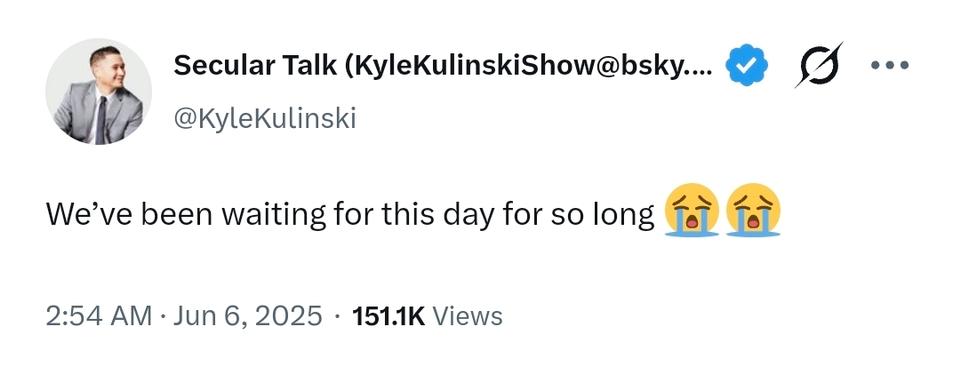Click the 2:54 AM timestamp

99,316
